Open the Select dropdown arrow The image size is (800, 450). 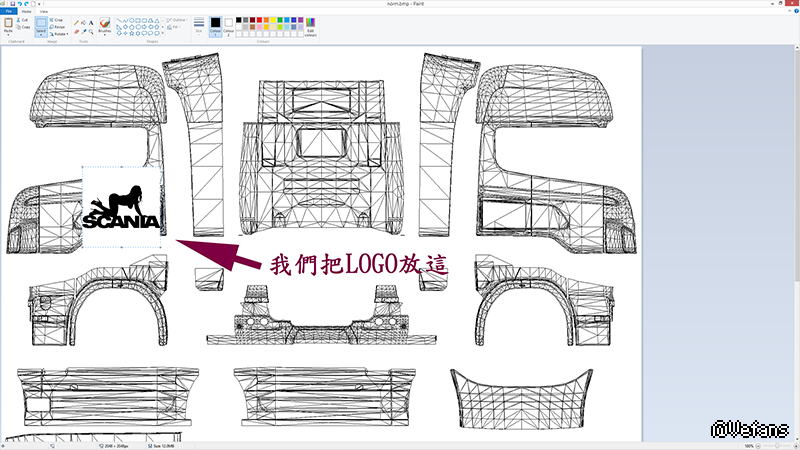tap(41, 34)
